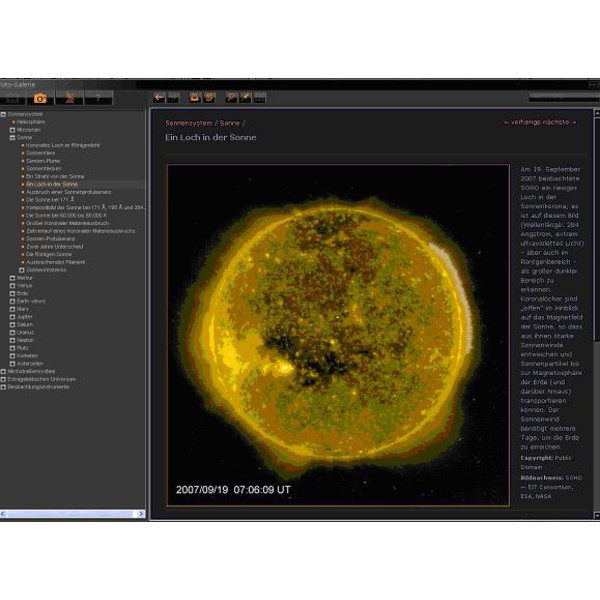Screen dimensions: 600x600
Task: Expand the Kometen tree node
Action: pyautogui.click(x=12, y=356)
